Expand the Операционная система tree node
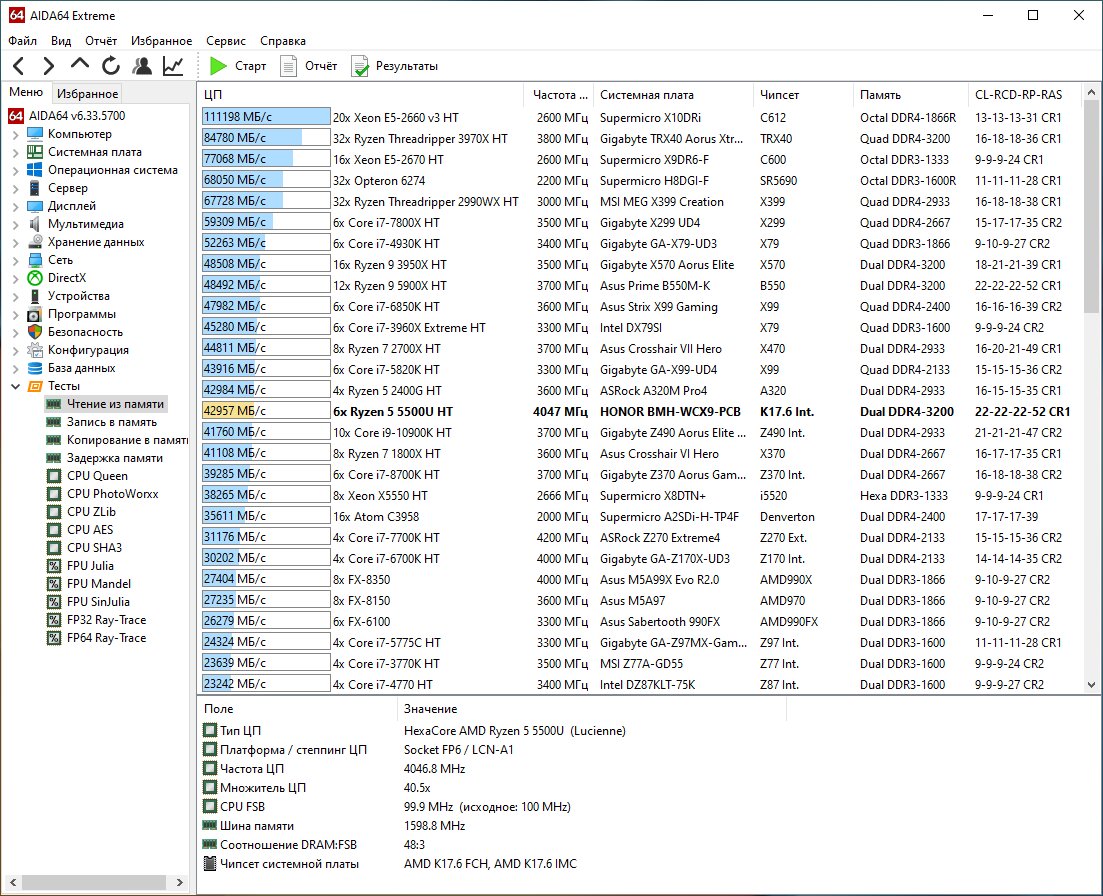Image resolution: width=1103 pixels, height=896 pixels. point(15,169)
